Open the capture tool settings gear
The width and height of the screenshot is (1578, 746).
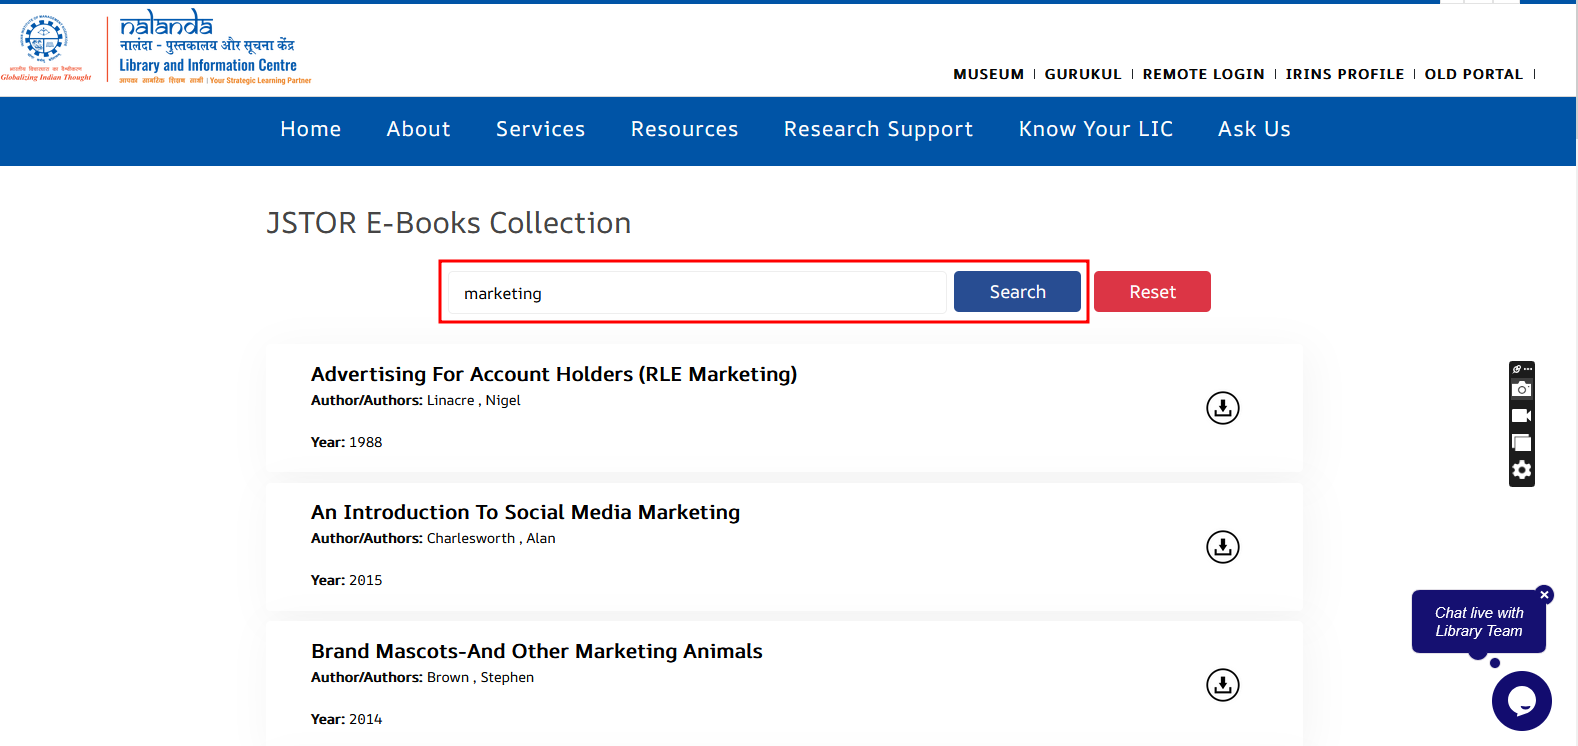[1521, 470]
